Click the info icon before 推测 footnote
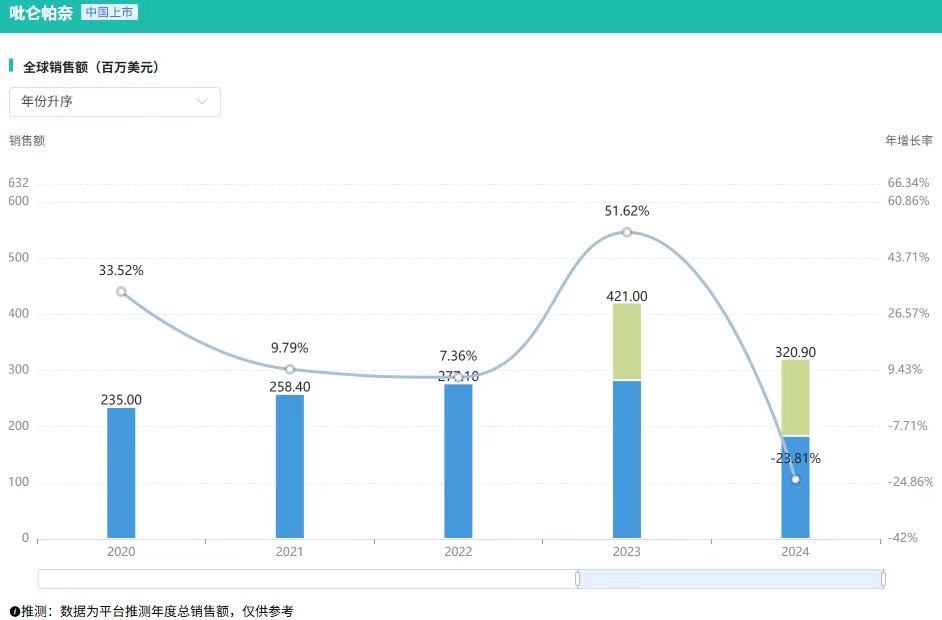Viewport: 942px width, 620px height. tap(14, 611)
